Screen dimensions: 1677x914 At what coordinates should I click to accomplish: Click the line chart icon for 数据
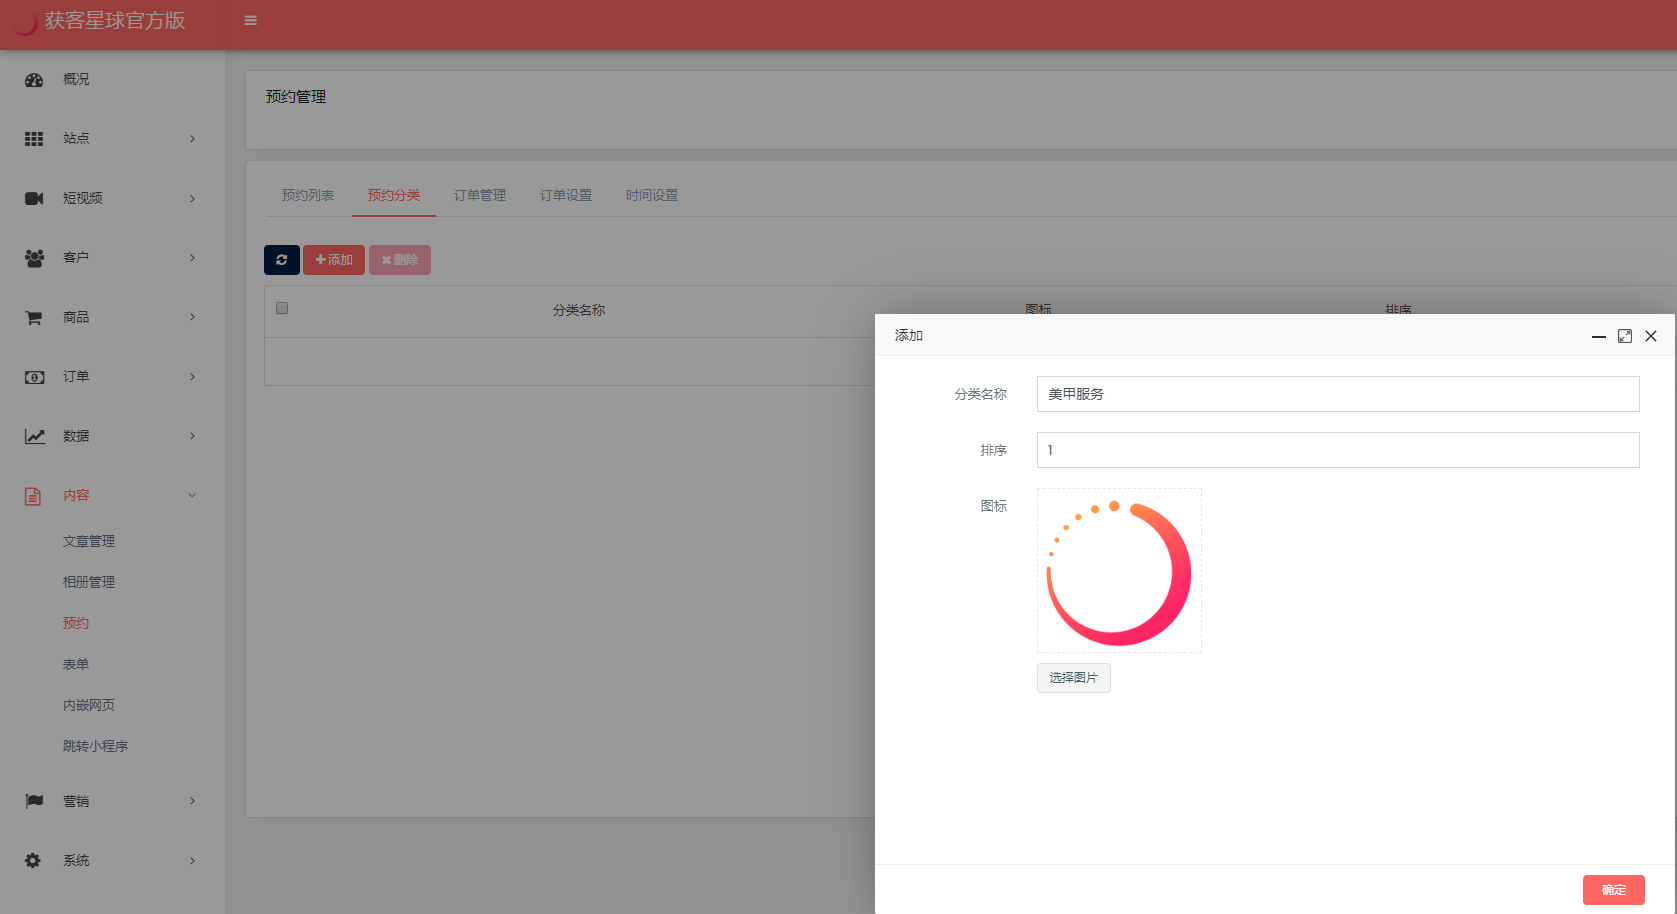(x=34, y=437)
